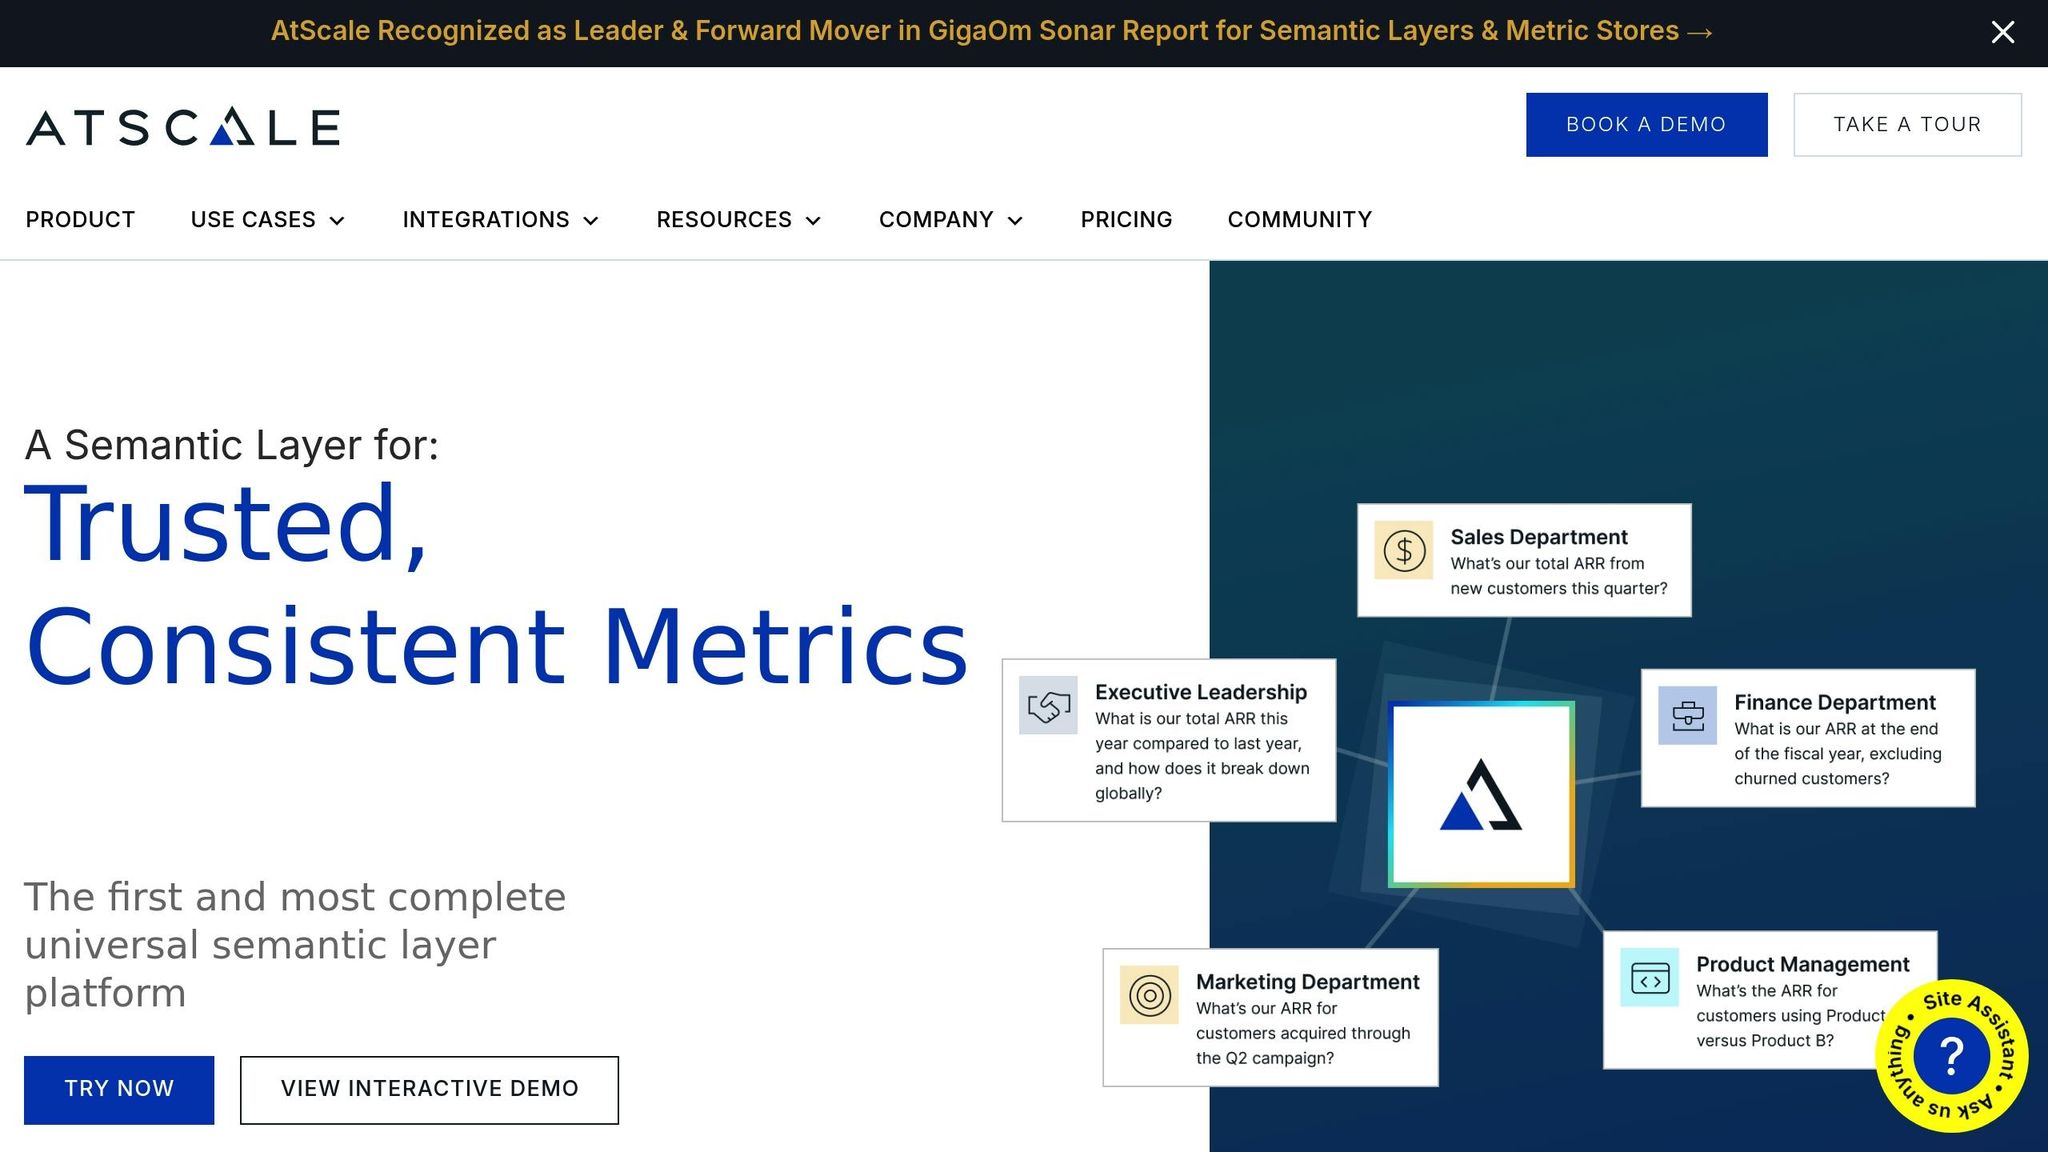Screen dimensions: 2048x1152
Task: Click the central AtScale logo tile
Action: click(x=1481, y=795)
